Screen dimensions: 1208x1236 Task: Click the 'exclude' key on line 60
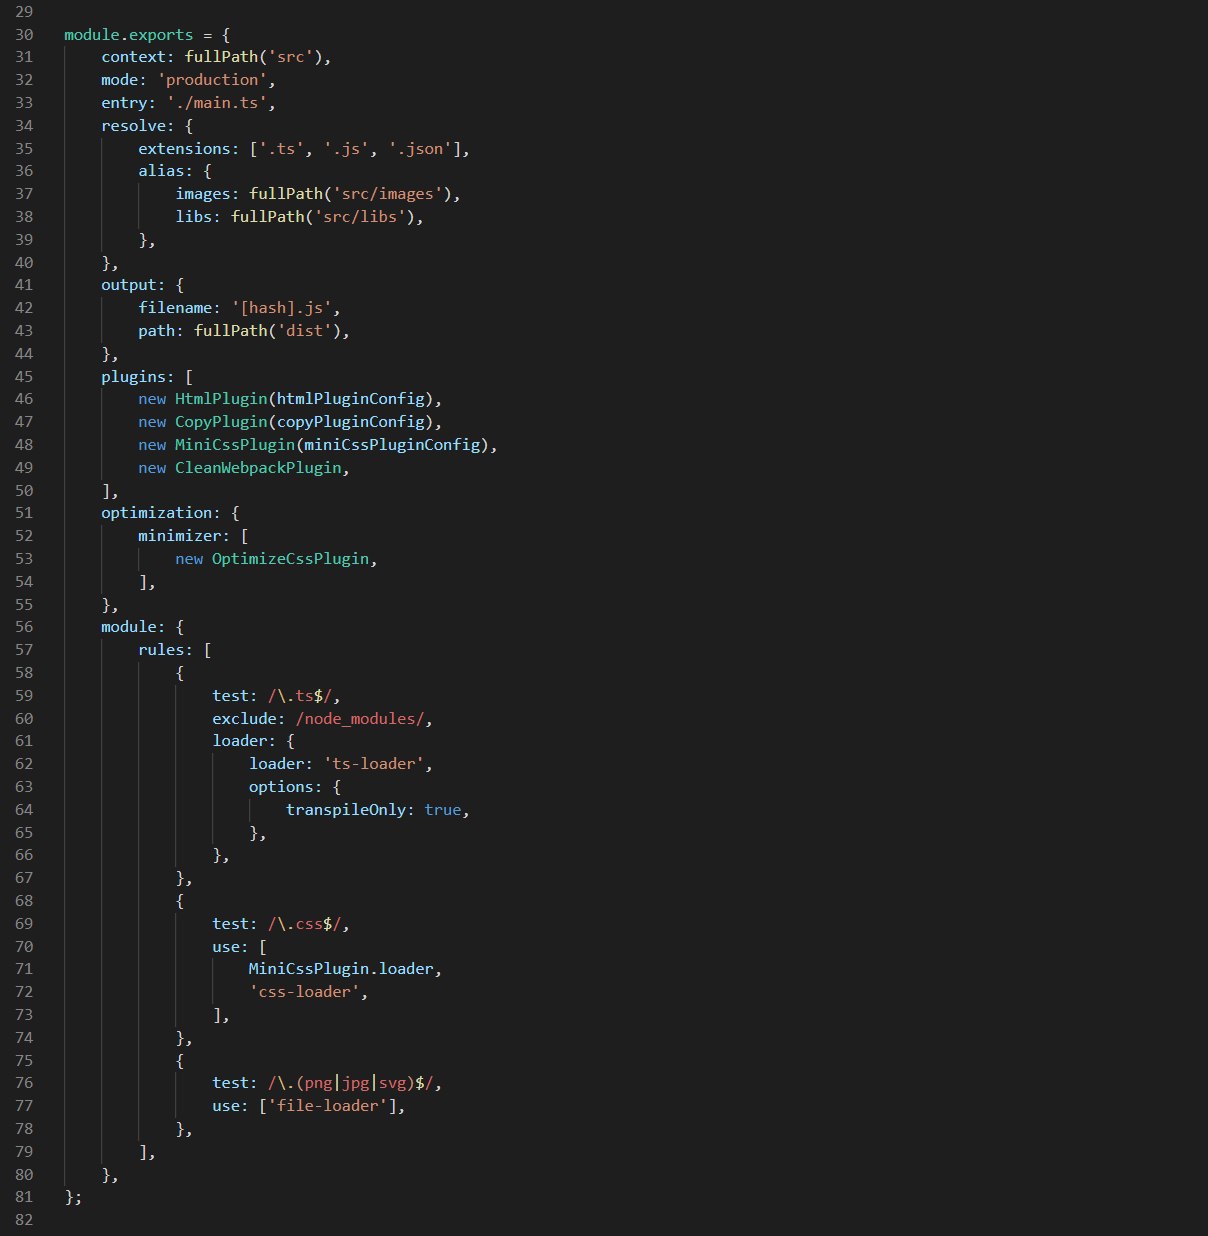244,719
